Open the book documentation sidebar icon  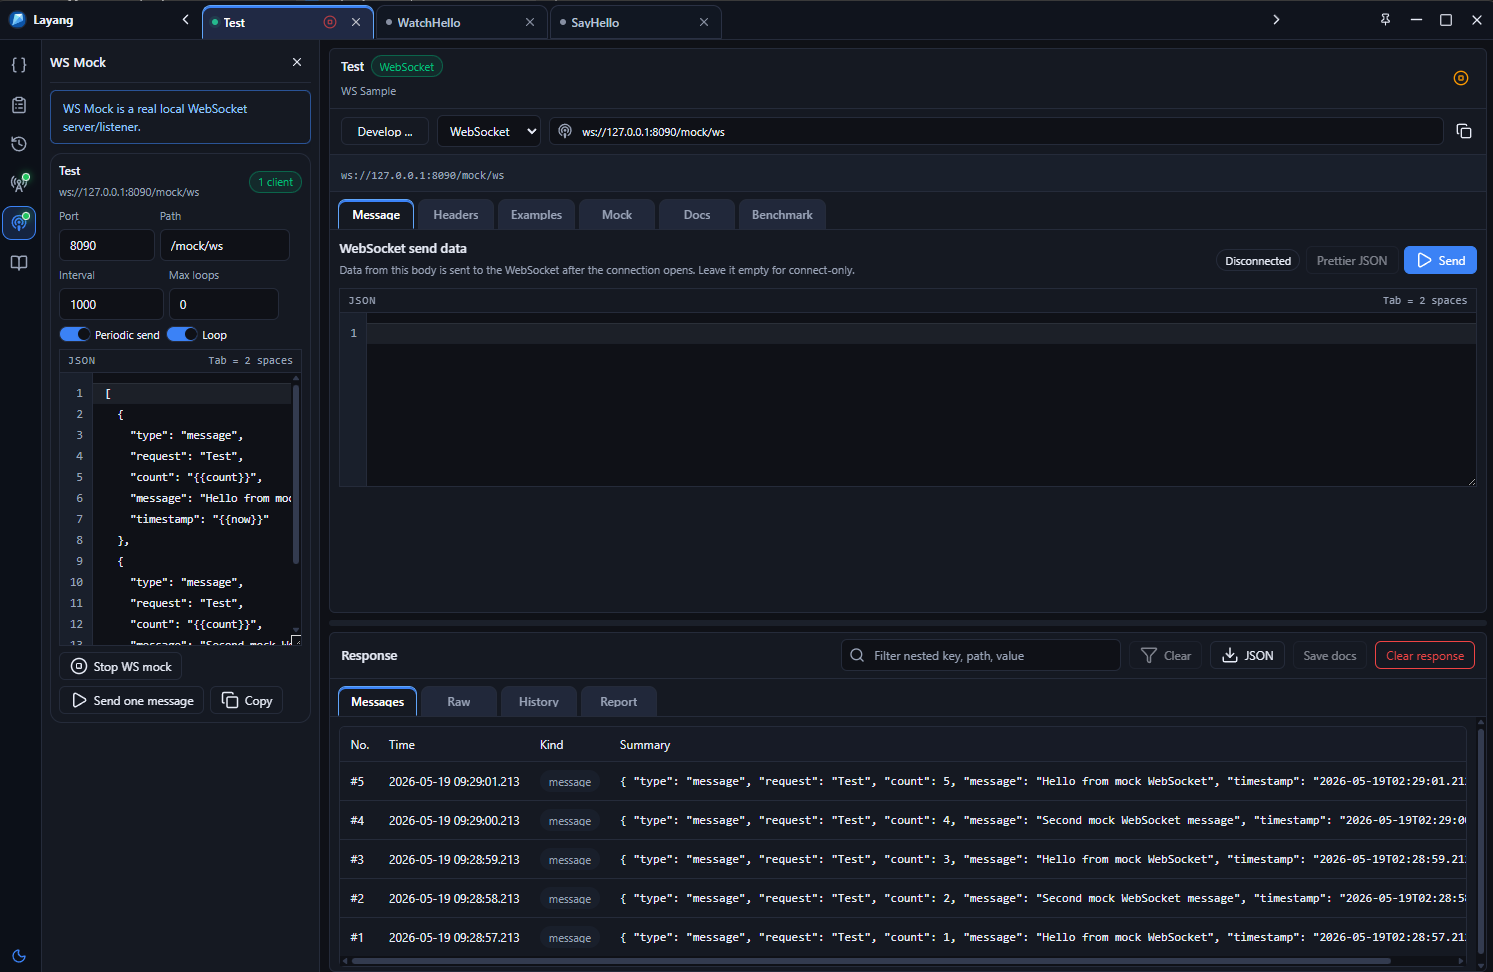(x=19, y=263)
